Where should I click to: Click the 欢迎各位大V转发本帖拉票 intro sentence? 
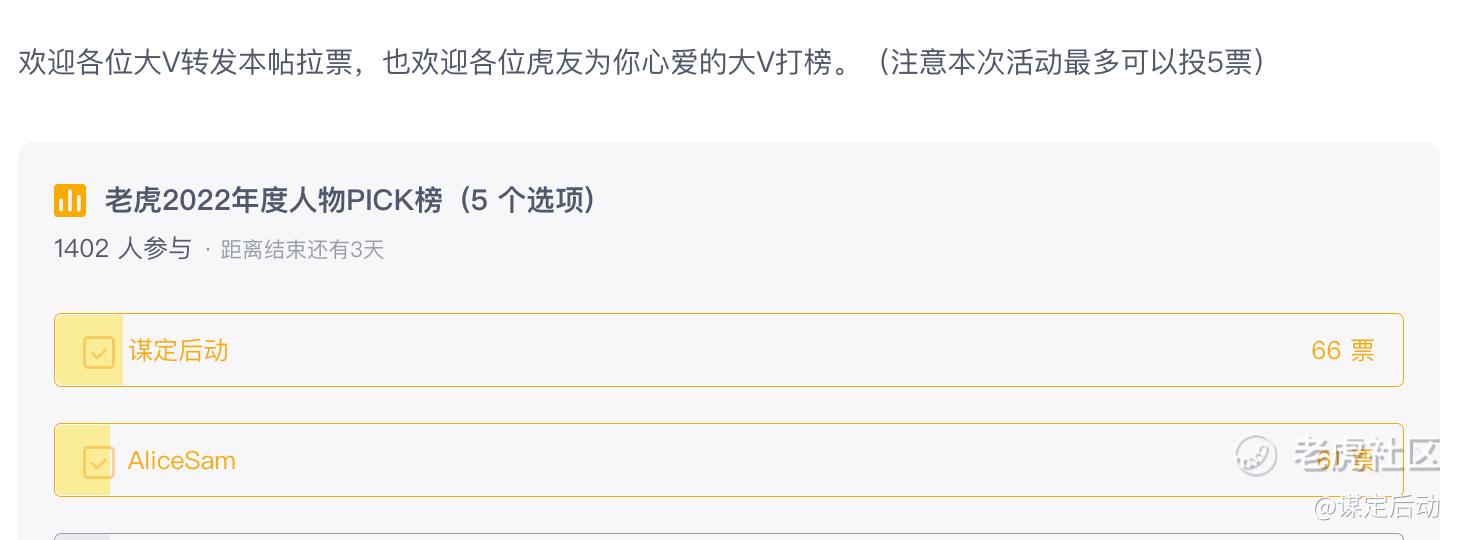[x=186, y=63]
